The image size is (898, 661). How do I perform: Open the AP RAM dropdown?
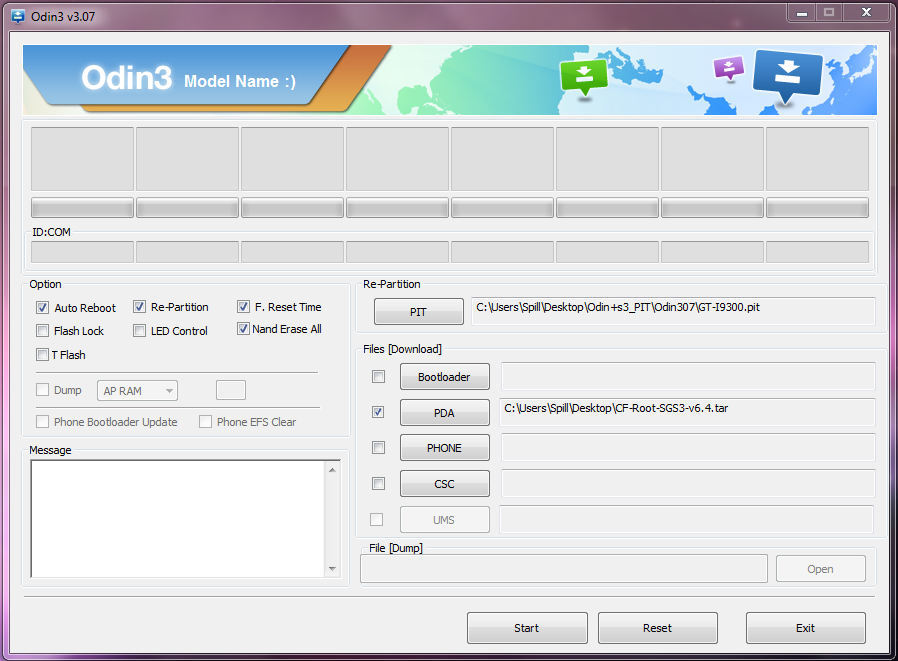coord(137,391)
